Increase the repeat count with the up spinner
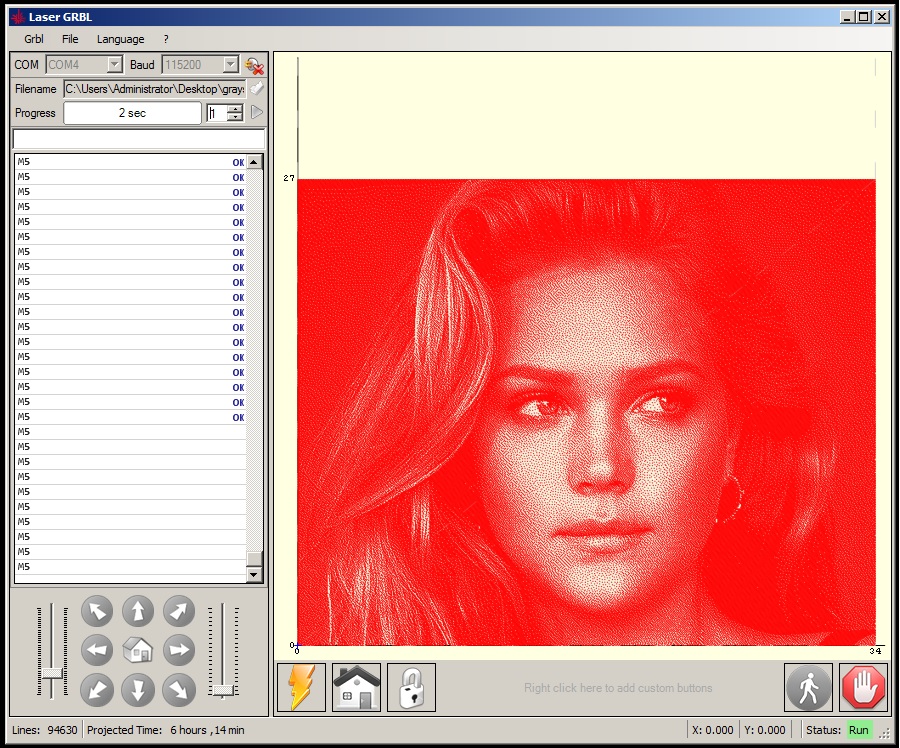 pyautogui.click(x=235, y=109)
